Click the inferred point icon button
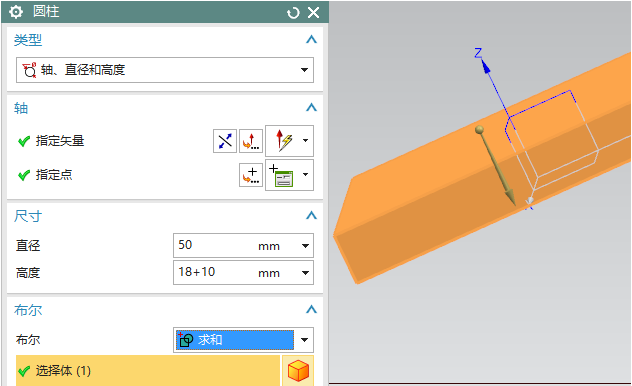The width and height of the screenshot is (632, 386). [282, 175]
